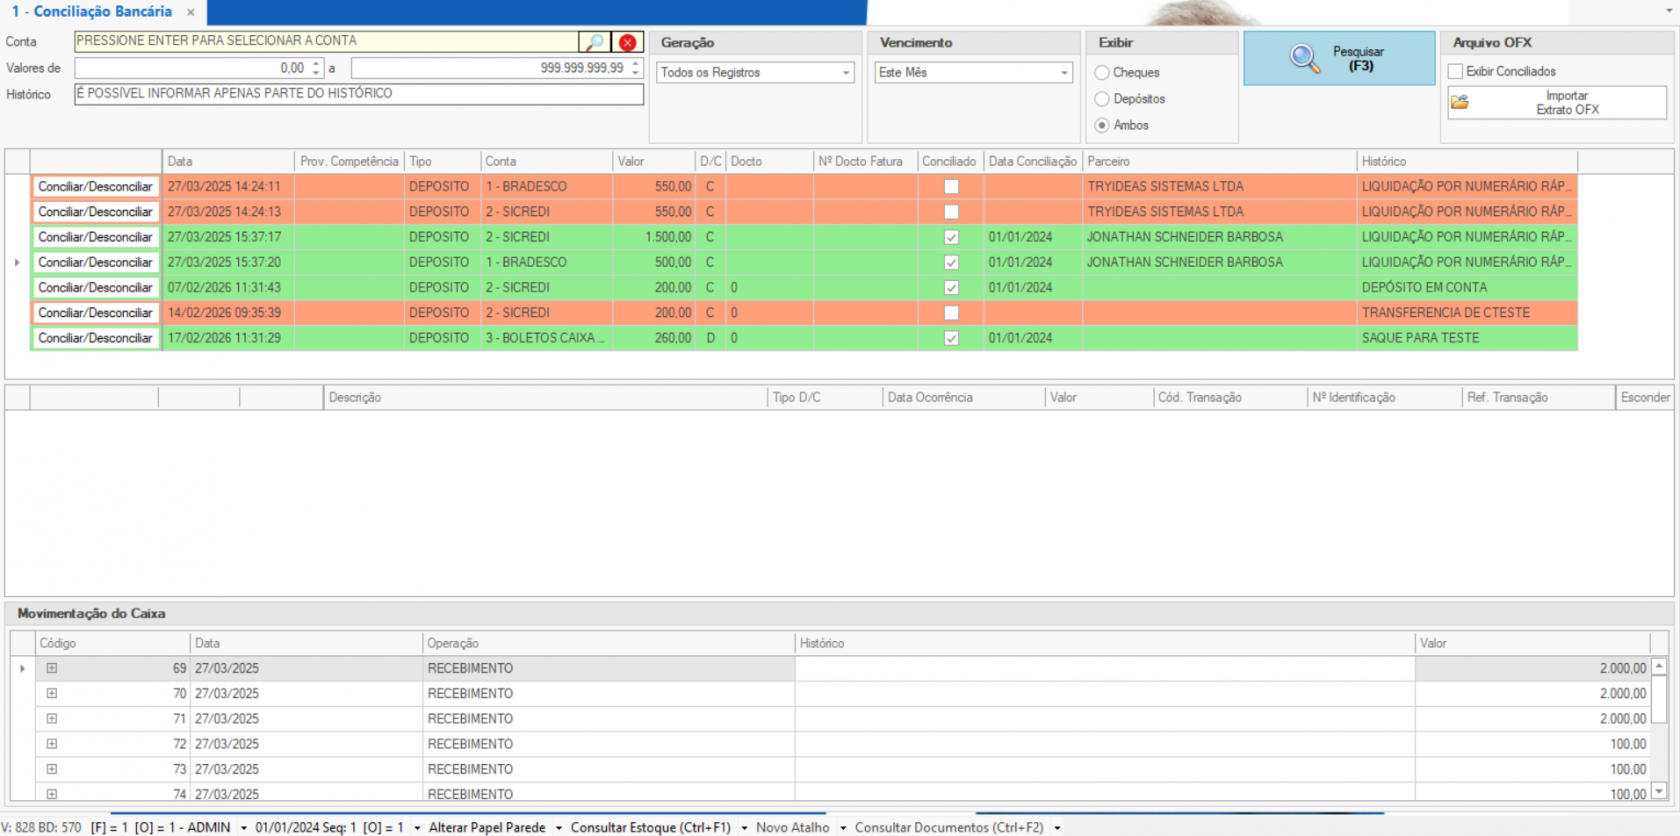Click the Pesquisar (F3) magnifying glass icon
This screenshot has height=836, width=1680.
(1304, 59)
